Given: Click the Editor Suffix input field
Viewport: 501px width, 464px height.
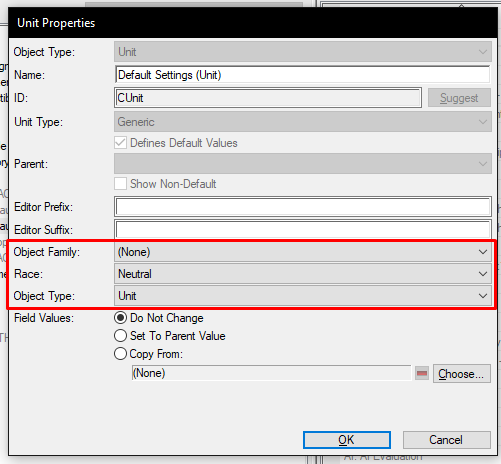Looking at the screenshot, I should [x=303, y=229].
